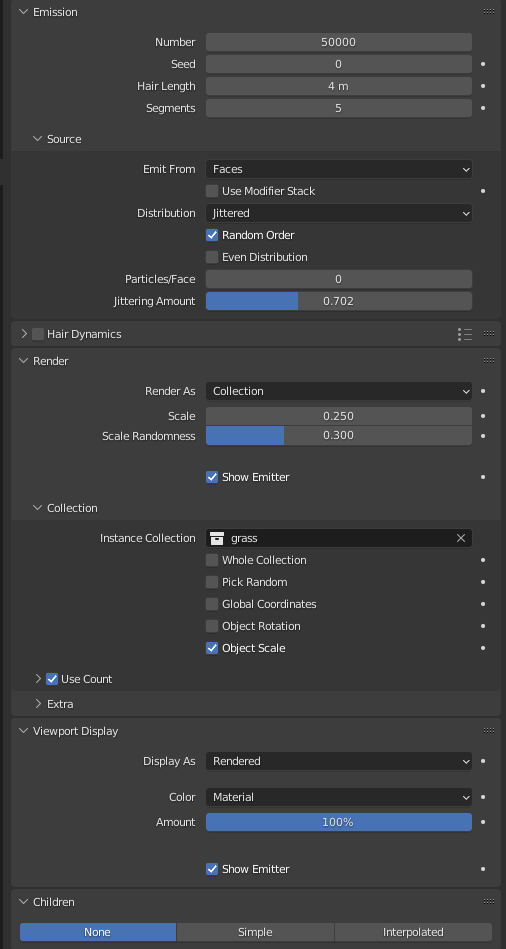Uncheck the Object Scale checkbox

click(212, 648)
